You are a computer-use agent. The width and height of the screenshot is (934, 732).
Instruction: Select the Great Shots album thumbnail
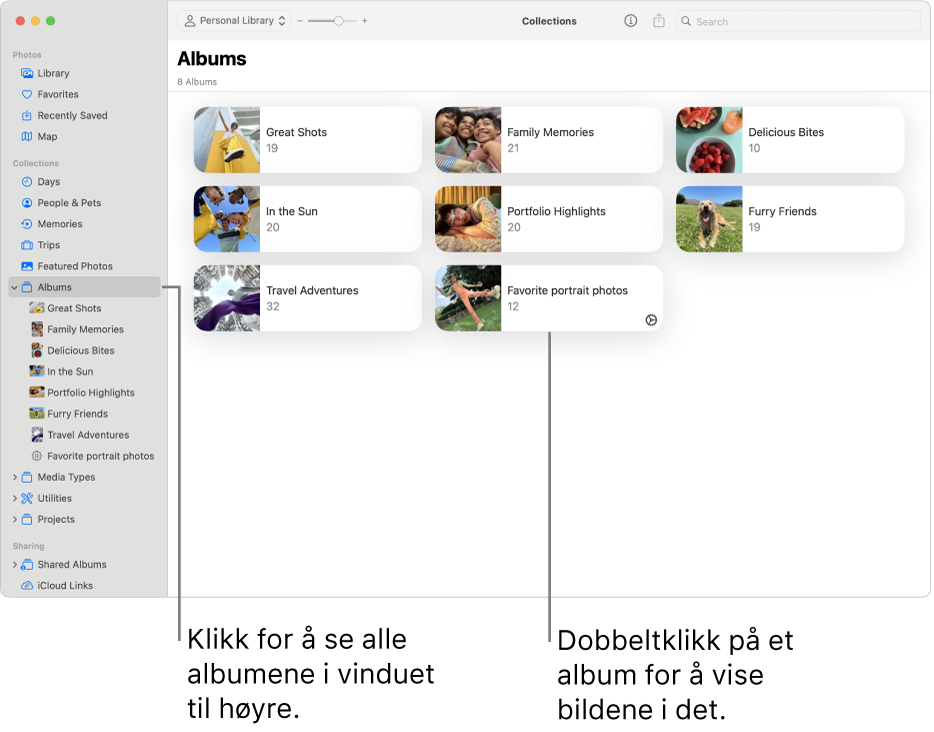coord(227,140)
